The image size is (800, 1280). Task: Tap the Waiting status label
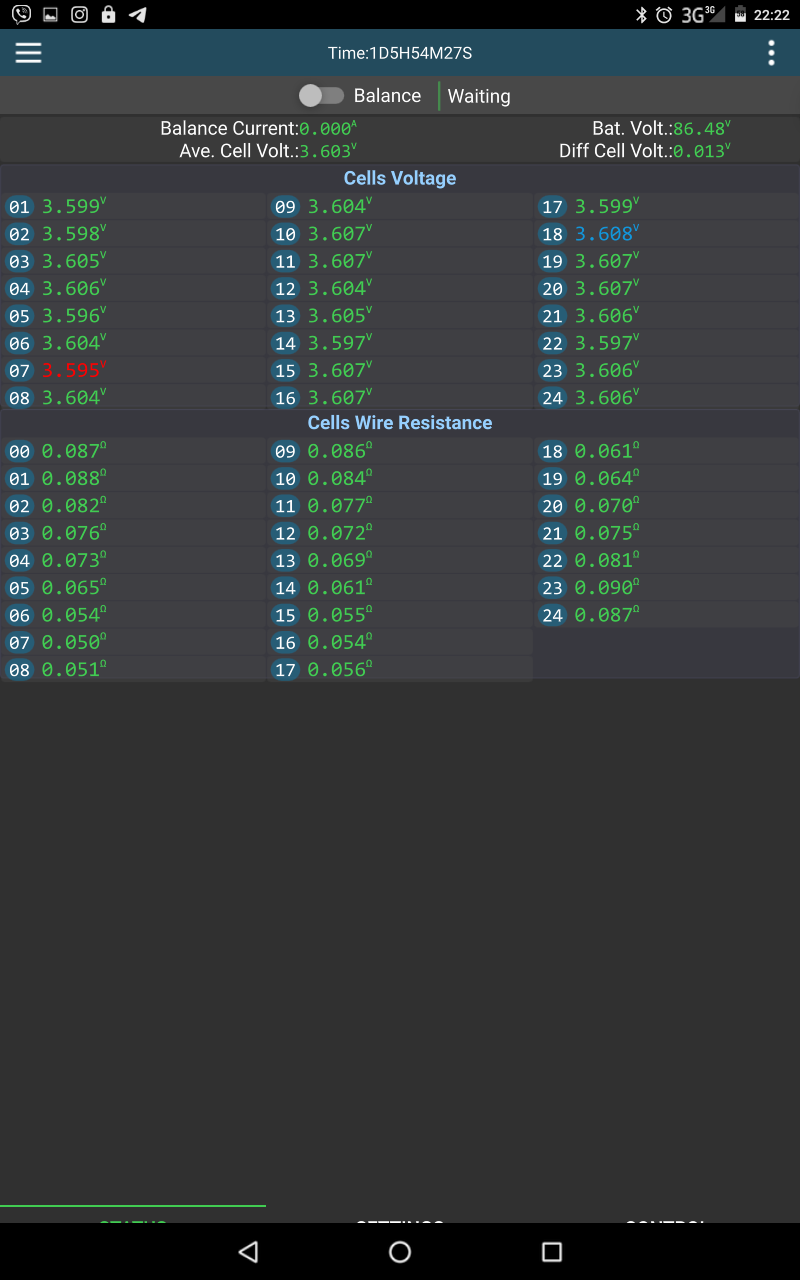pyautogui.click(x=479, y=96)
